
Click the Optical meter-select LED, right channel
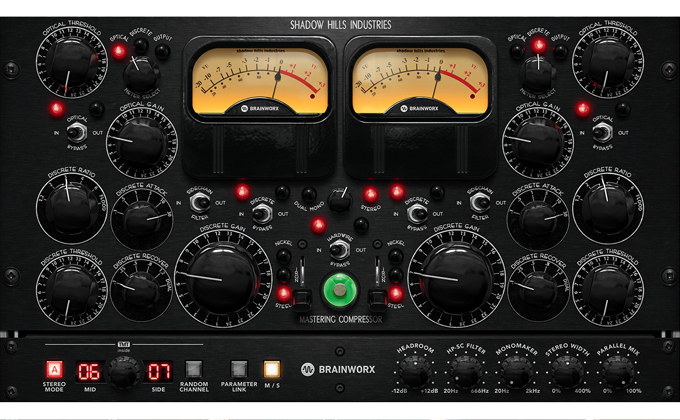517,52
